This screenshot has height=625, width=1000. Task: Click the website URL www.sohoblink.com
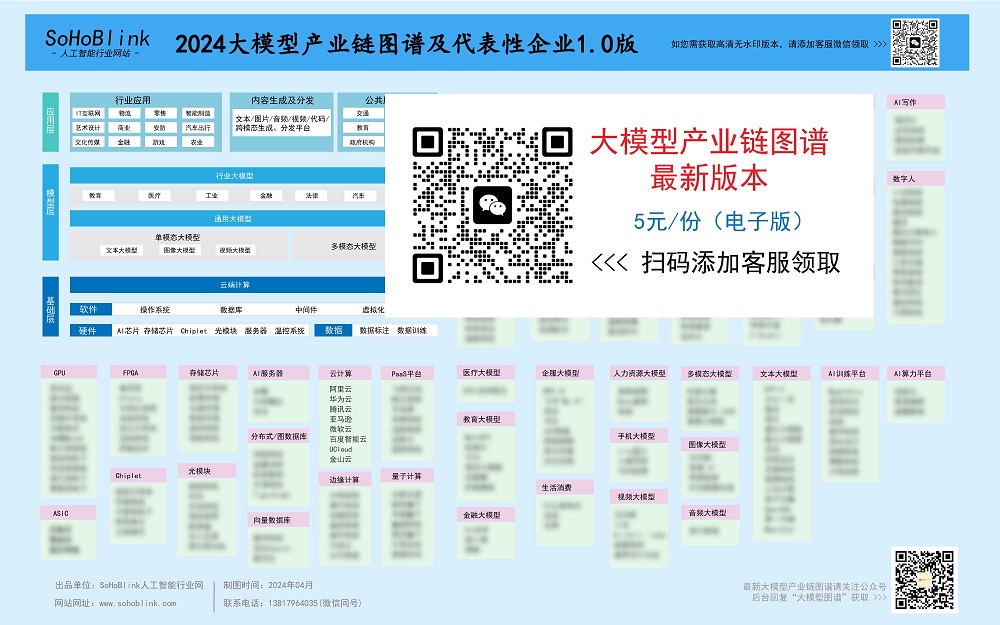pos(138,603)
